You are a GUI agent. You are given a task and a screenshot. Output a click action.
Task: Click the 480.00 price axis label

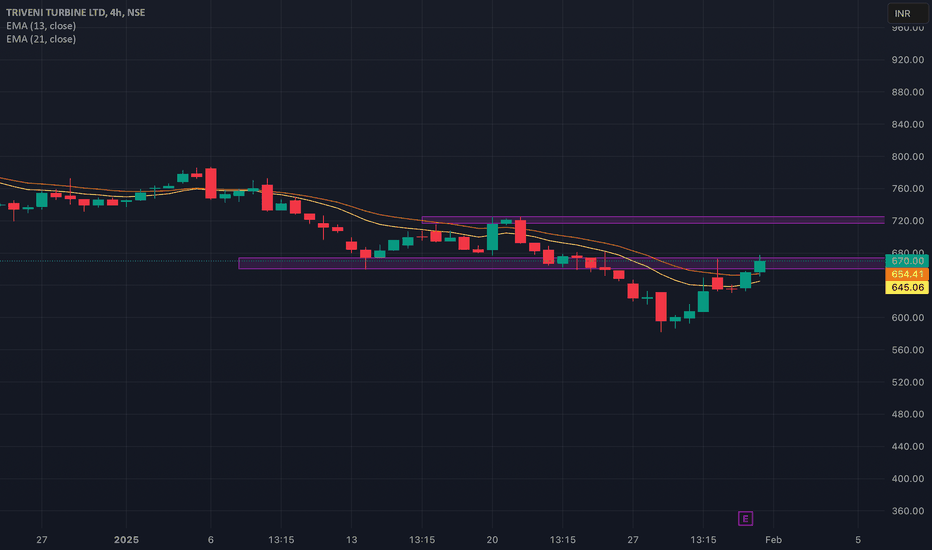[908, 414]
